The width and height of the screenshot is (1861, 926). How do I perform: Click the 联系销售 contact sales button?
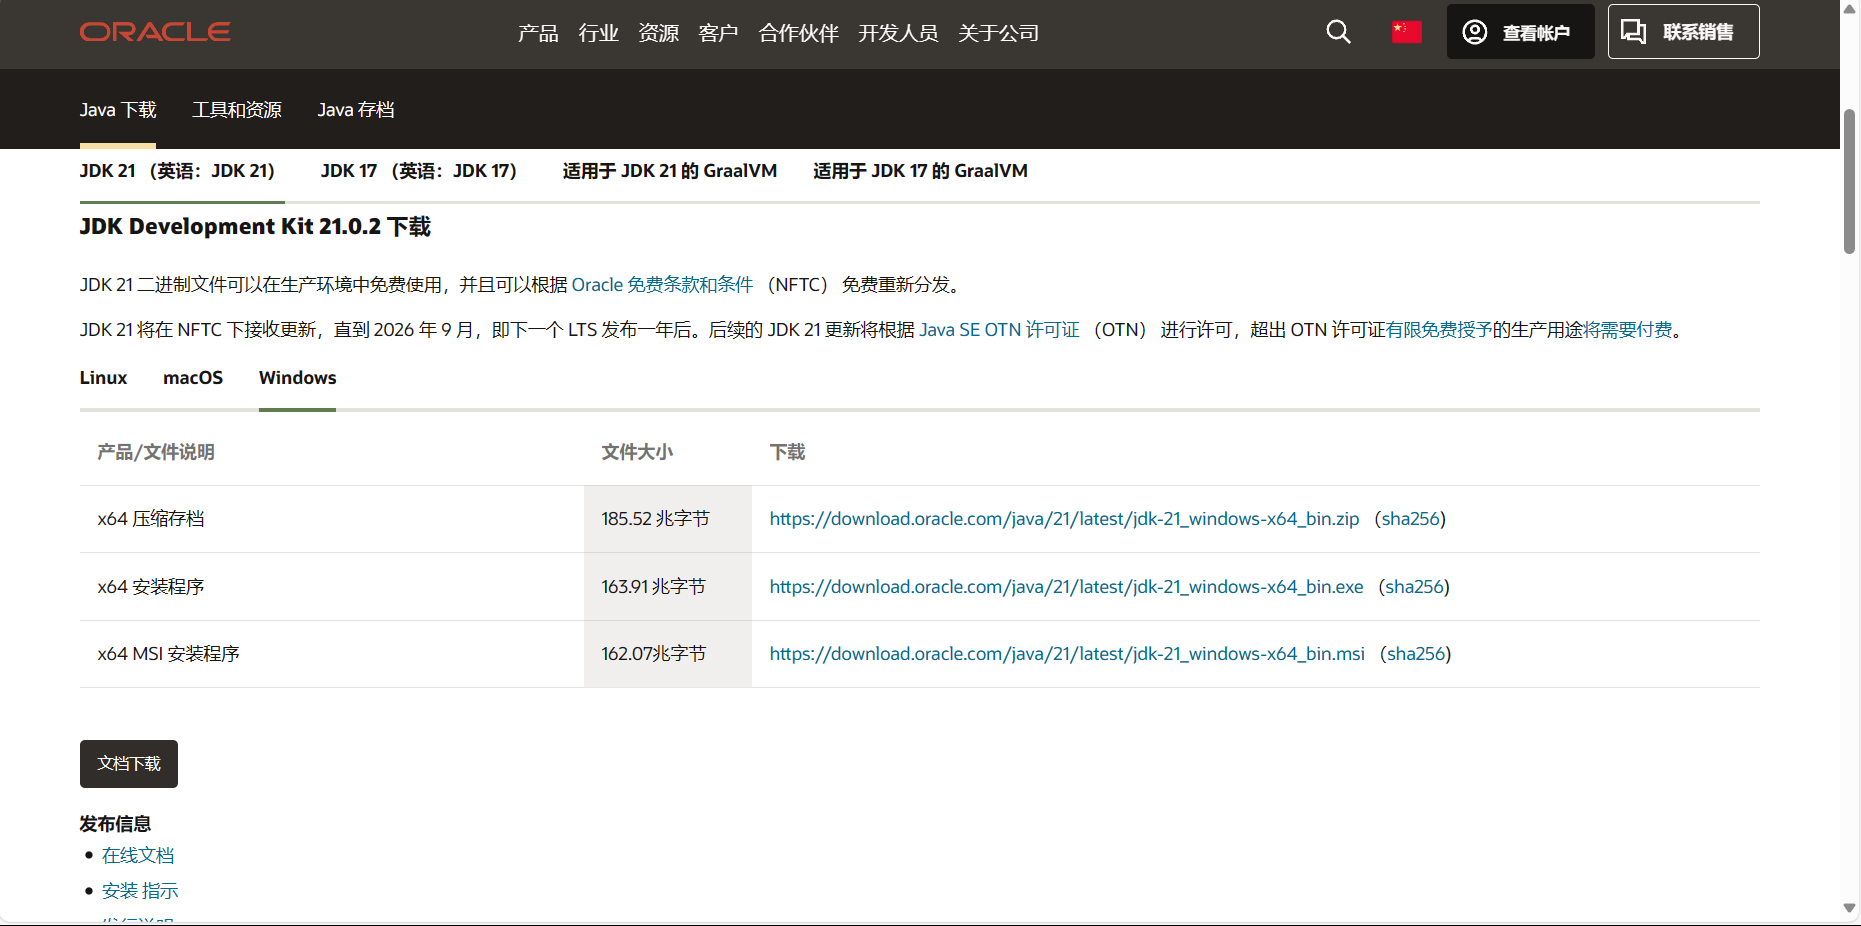tap(1683, 32)
